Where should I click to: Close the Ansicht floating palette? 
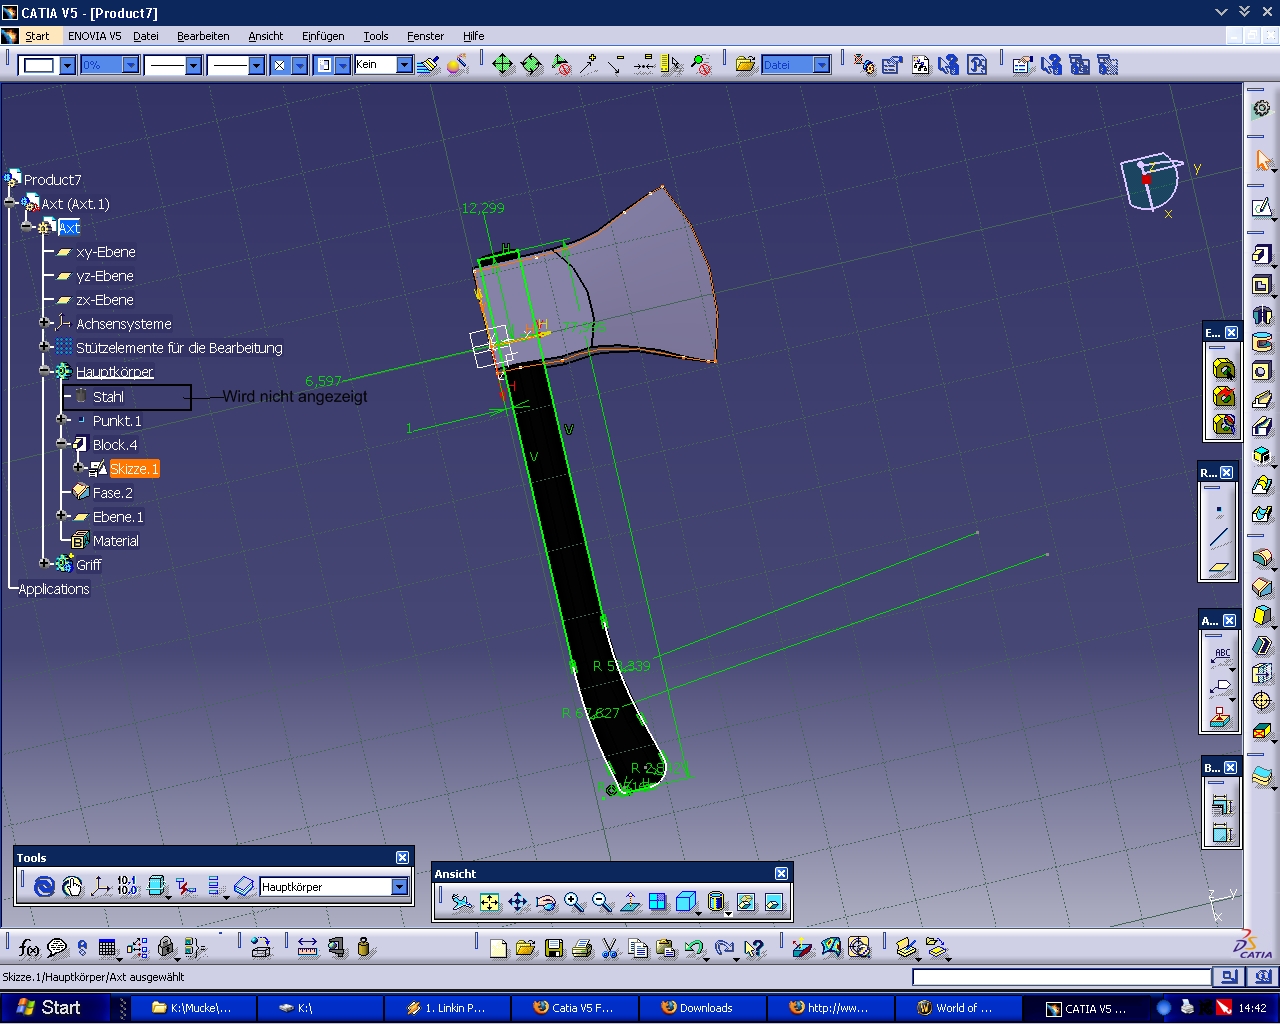(x=781, y=873)
